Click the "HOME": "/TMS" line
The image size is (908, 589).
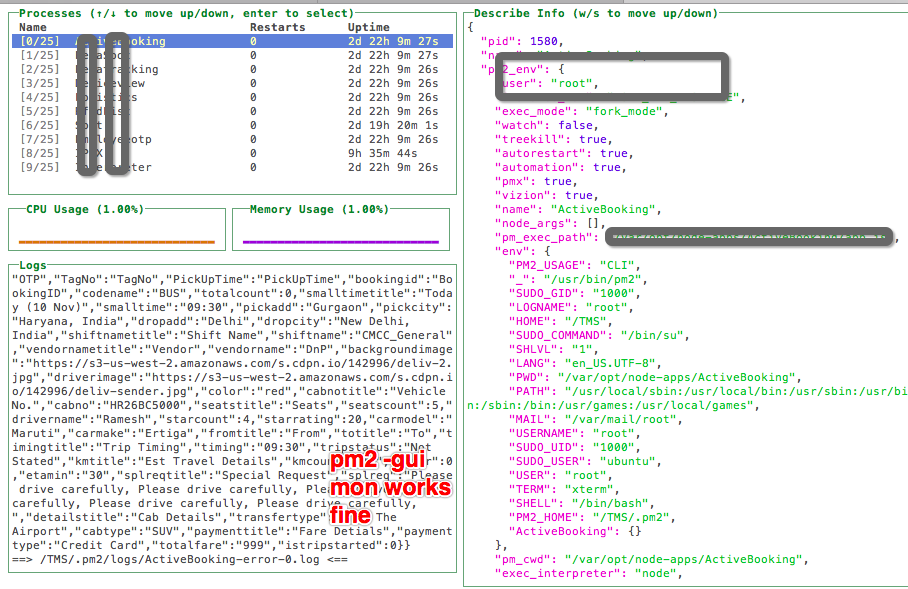(x=560, y=321)
